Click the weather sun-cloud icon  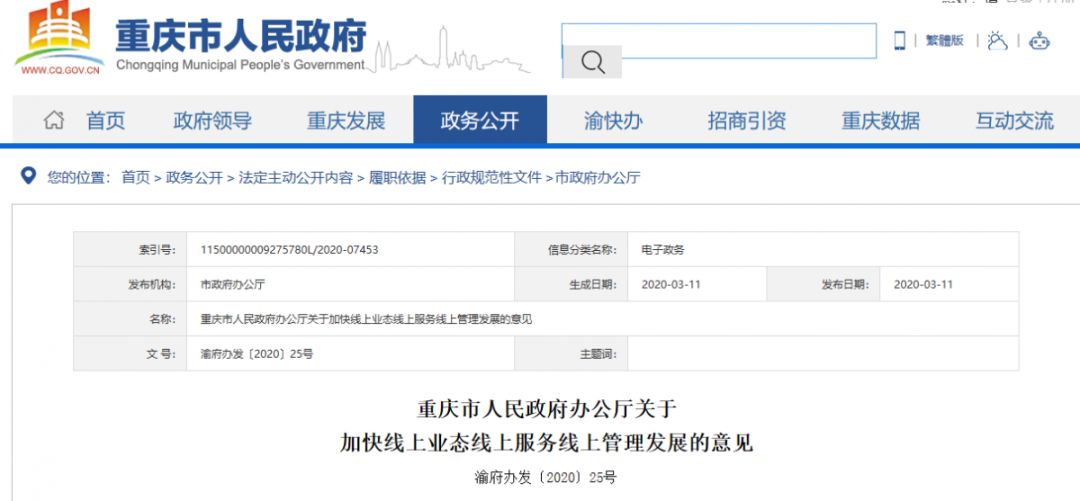[996, 41]
